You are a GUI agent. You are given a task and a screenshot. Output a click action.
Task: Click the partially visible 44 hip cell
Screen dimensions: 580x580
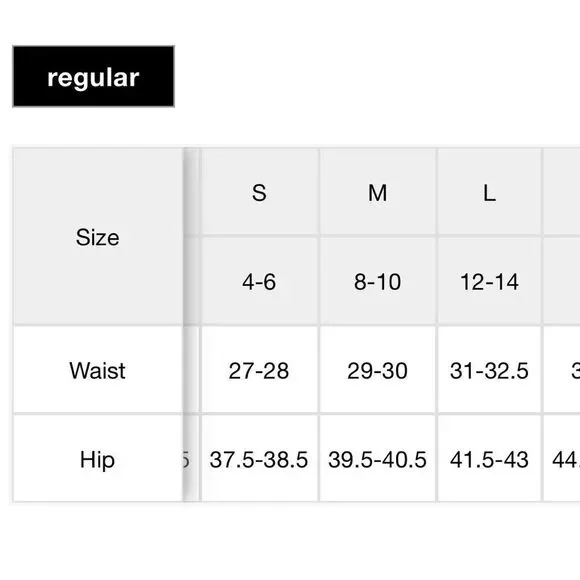tap(562, 459)
